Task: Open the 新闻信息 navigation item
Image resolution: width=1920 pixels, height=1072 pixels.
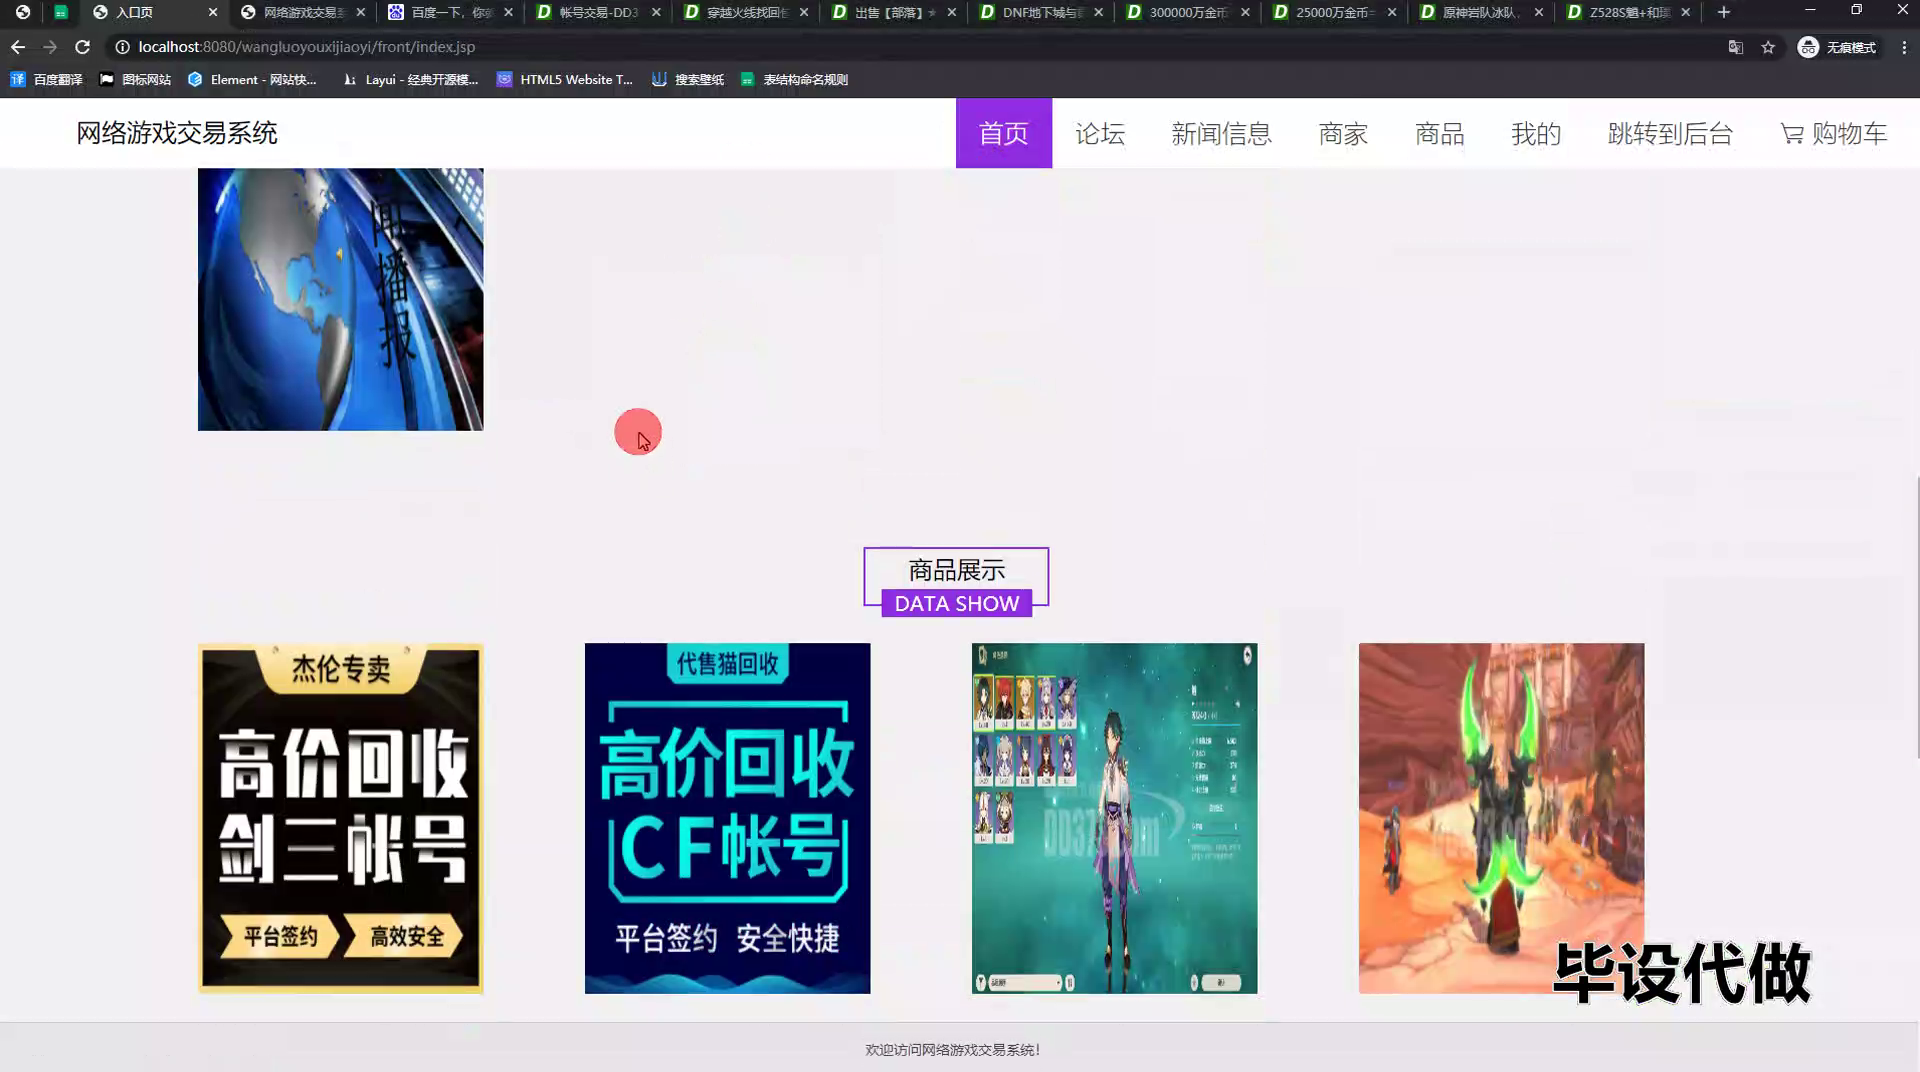Action: tap(1221, 133)
